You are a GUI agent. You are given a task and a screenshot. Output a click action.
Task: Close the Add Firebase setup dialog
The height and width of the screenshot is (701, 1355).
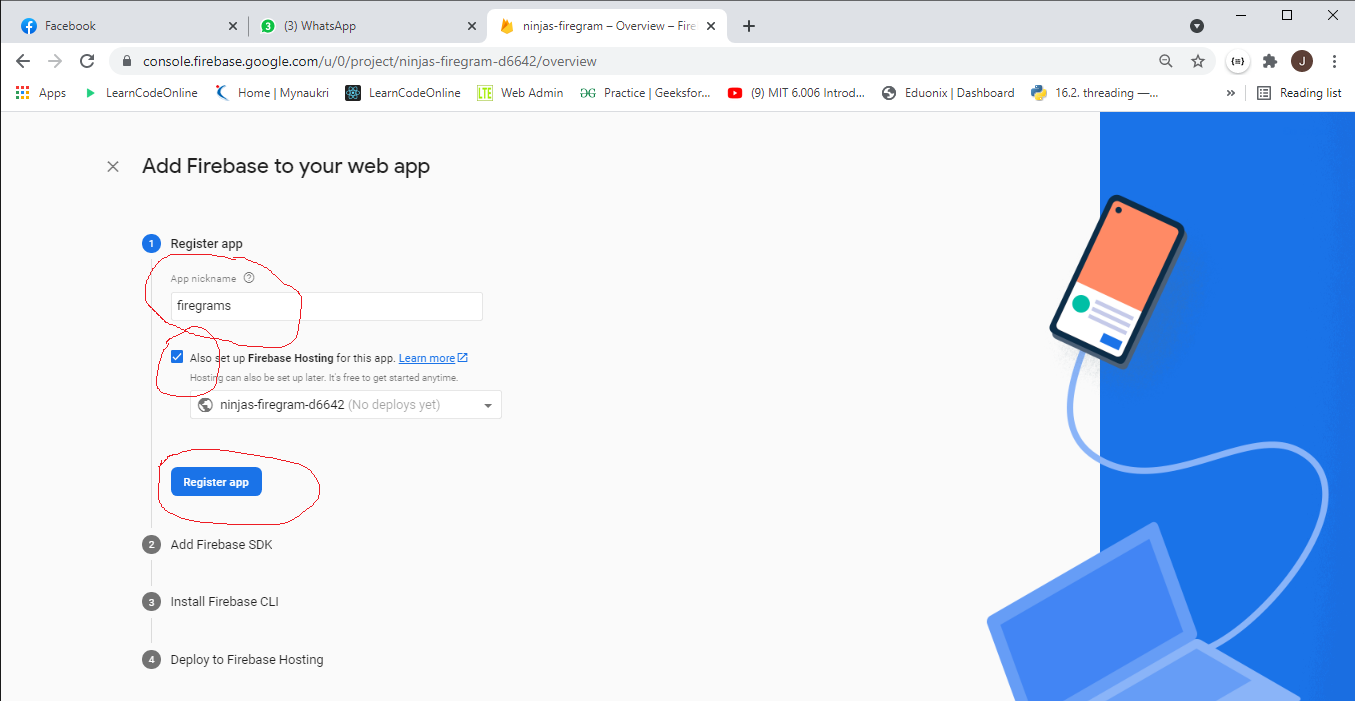(113, 167)
